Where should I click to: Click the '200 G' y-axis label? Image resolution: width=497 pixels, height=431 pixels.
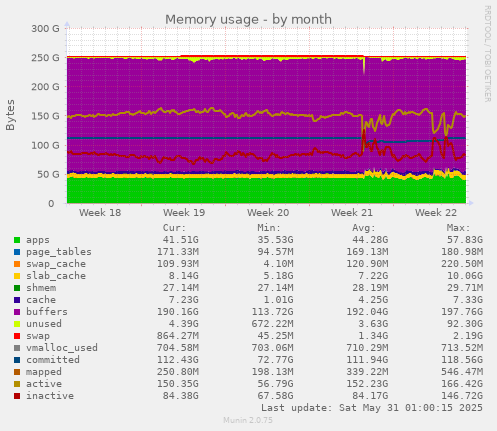[45, 87]
